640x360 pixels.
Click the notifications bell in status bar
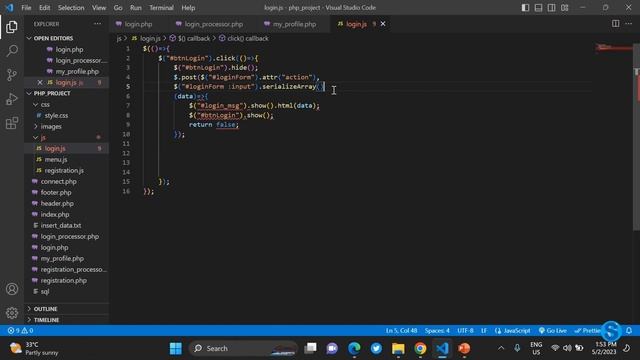coord(629,331)
